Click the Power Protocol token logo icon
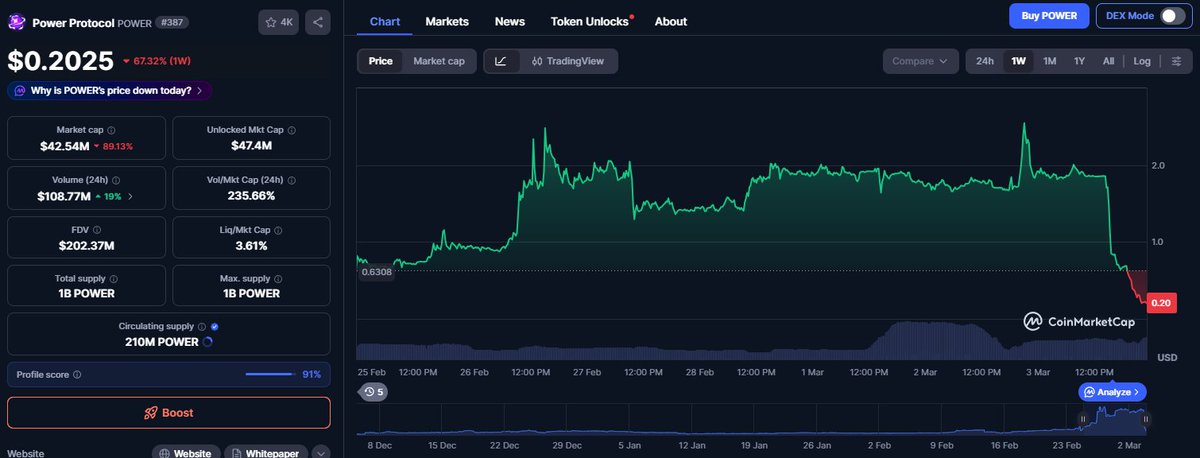Viewport: 1200px width, 458px height. coord(18,21)
